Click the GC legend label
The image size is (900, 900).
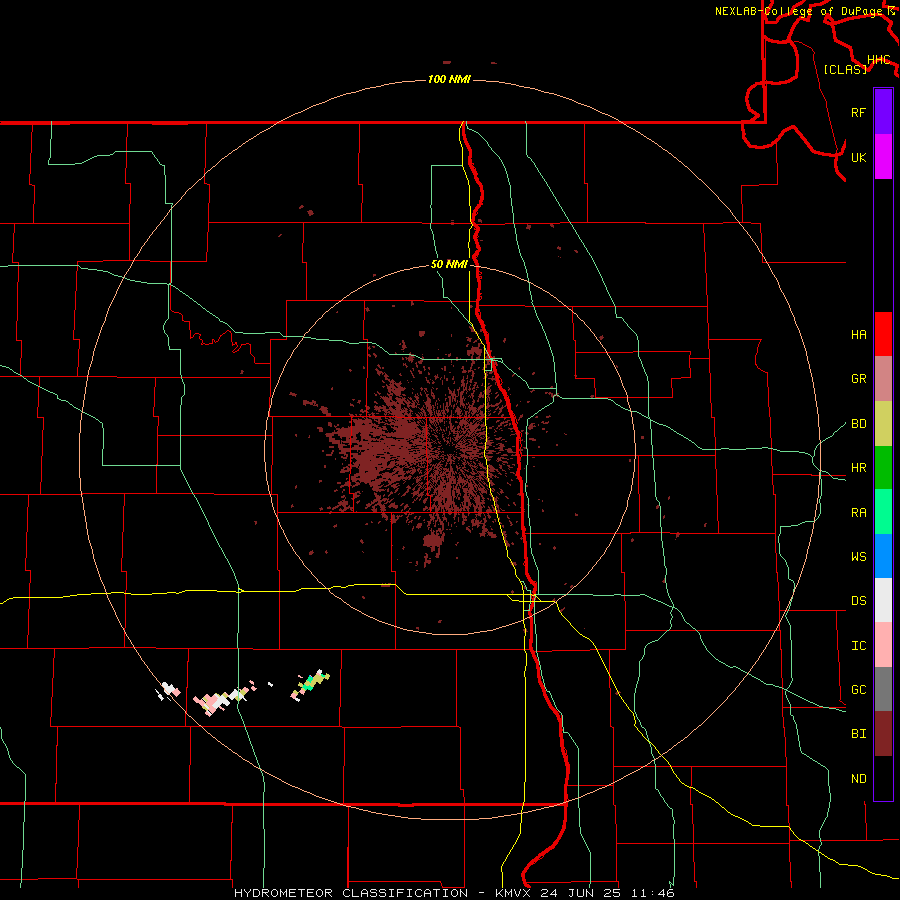click(x=858, y=690)
